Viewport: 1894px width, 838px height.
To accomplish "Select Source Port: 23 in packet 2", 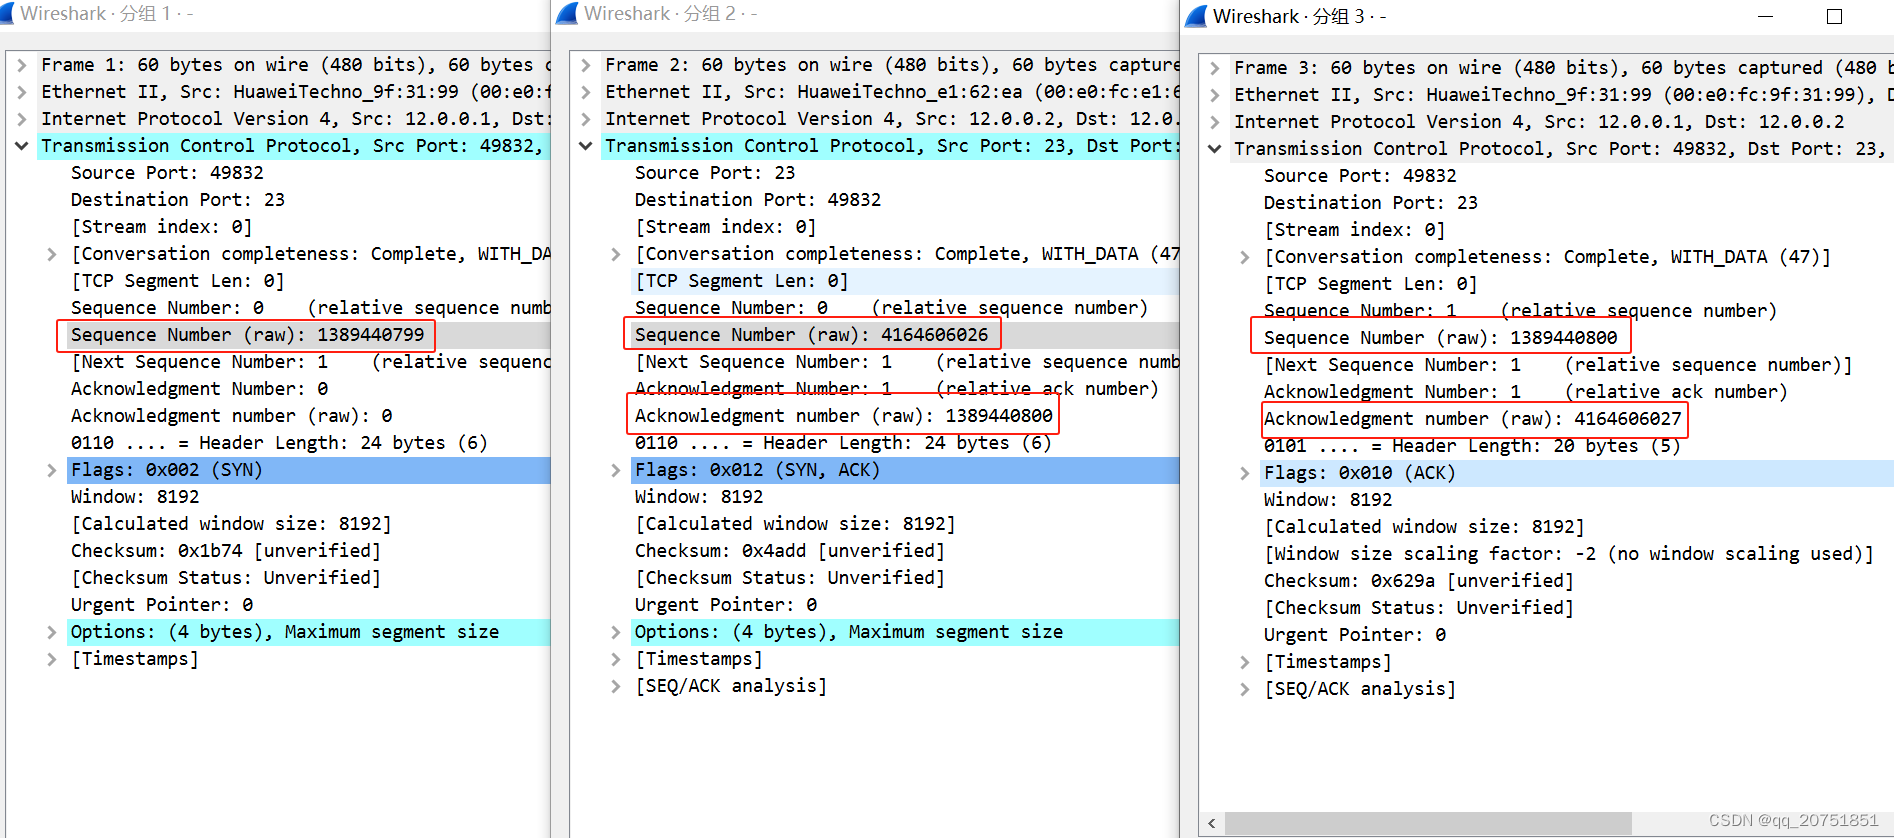I will click(715, 173).
